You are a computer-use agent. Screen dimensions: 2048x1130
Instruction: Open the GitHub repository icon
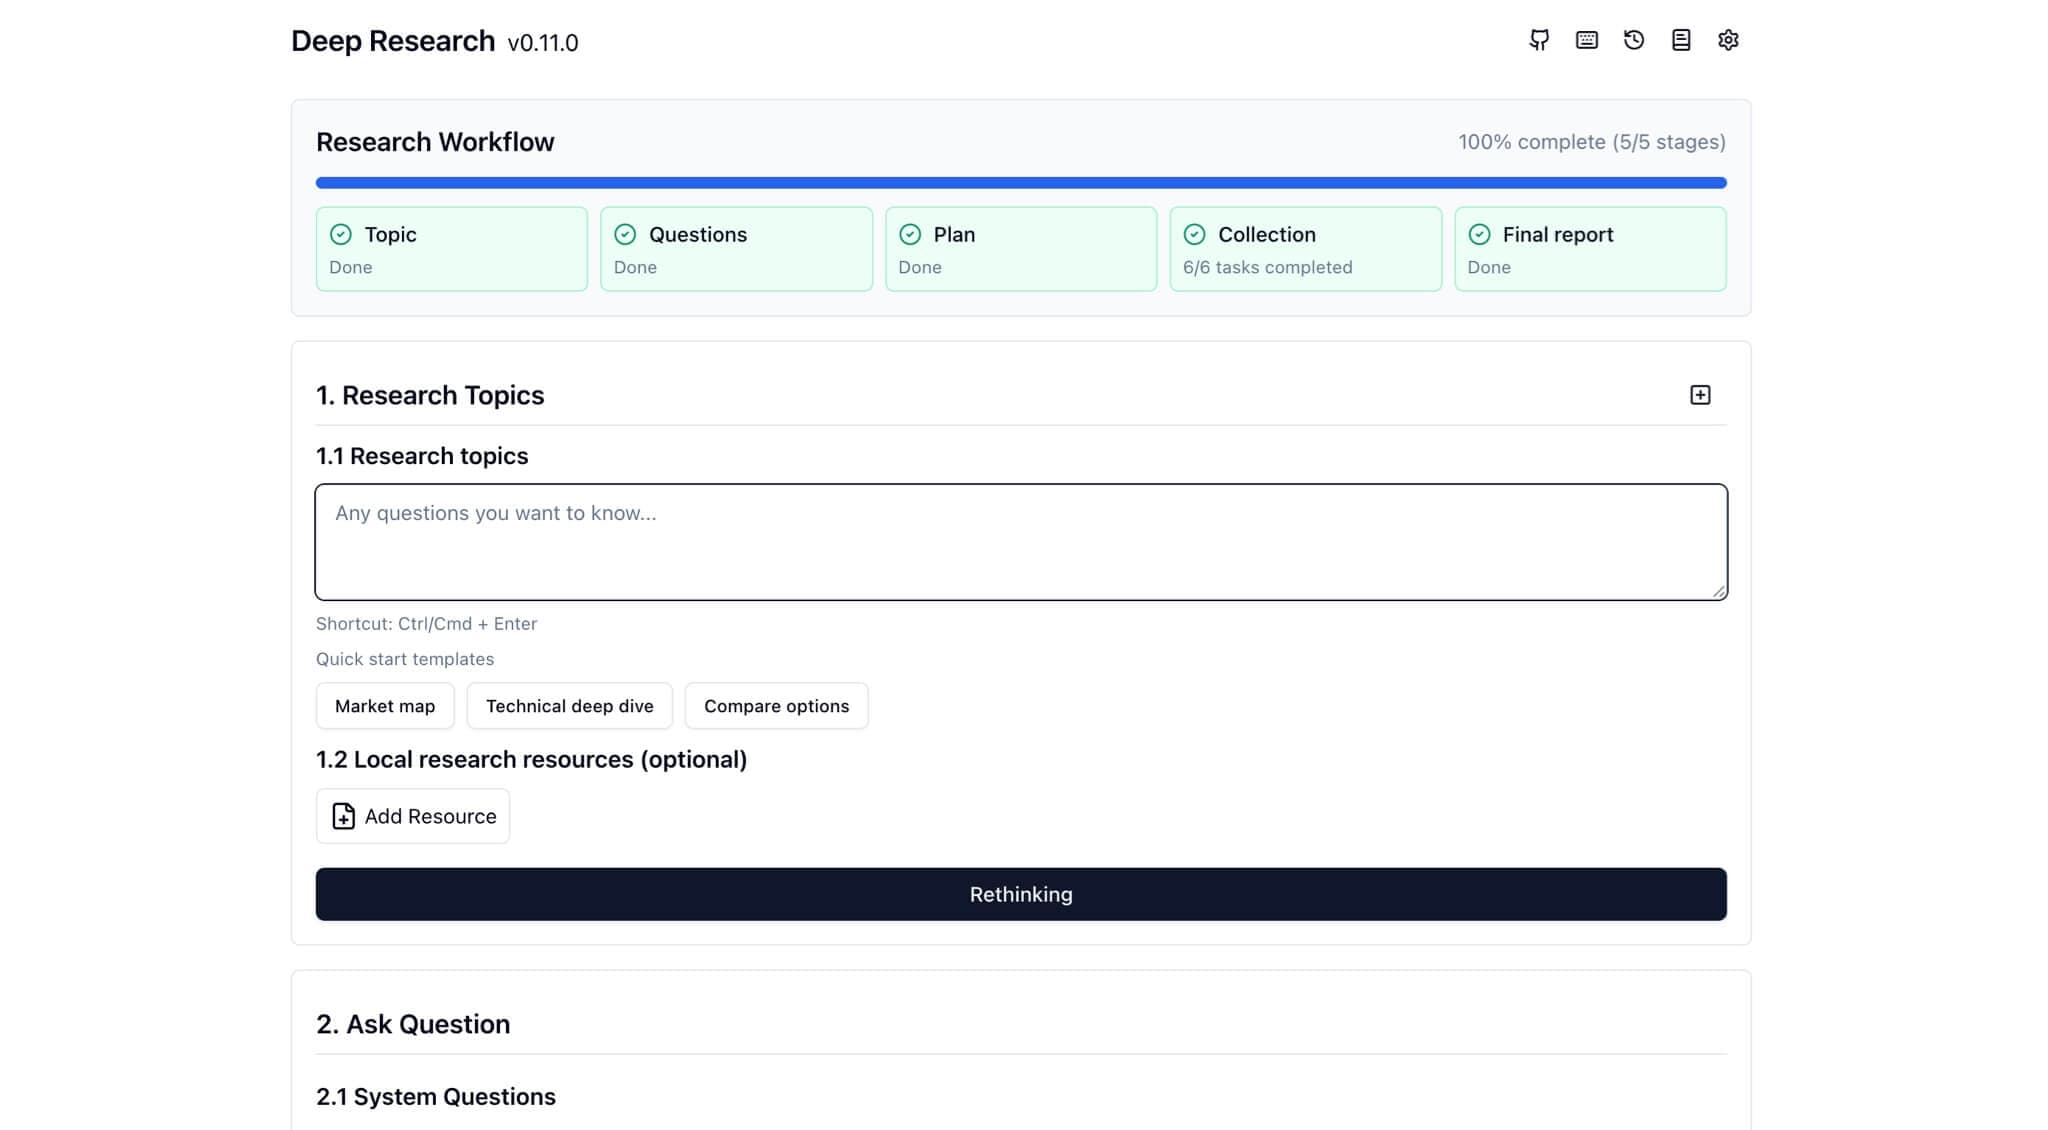pyautogui.click(x=1539, y=40)
